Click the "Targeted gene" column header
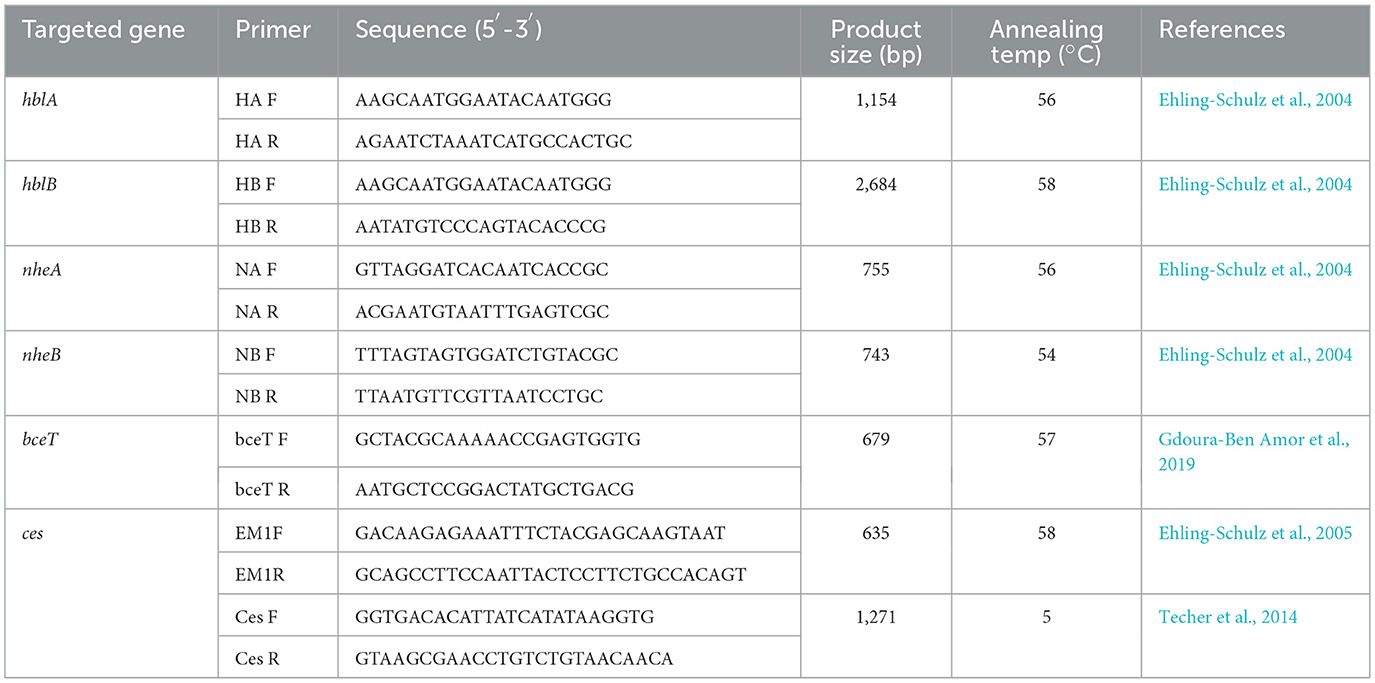1375x683 pixels. pyautogui.click(x=104, y=30)
